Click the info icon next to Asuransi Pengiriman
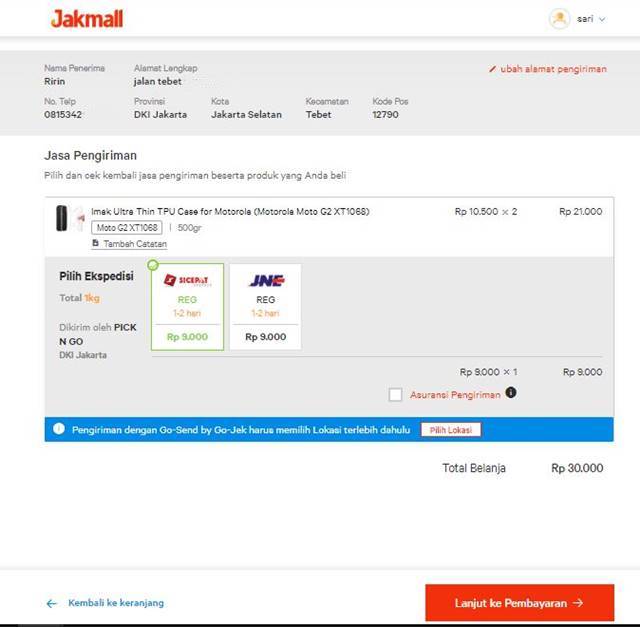 511,393
